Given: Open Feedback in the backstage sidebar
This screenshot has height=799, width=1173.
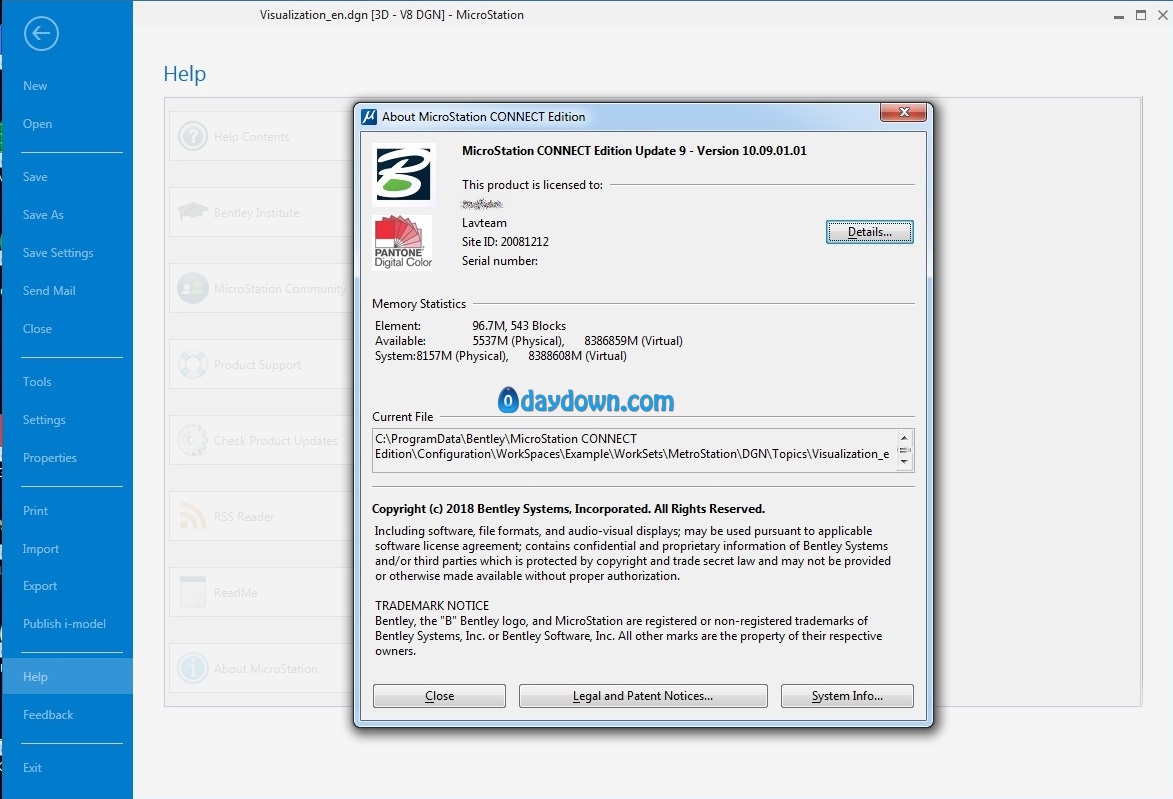Looking at the screenshot, I should 48,715.
